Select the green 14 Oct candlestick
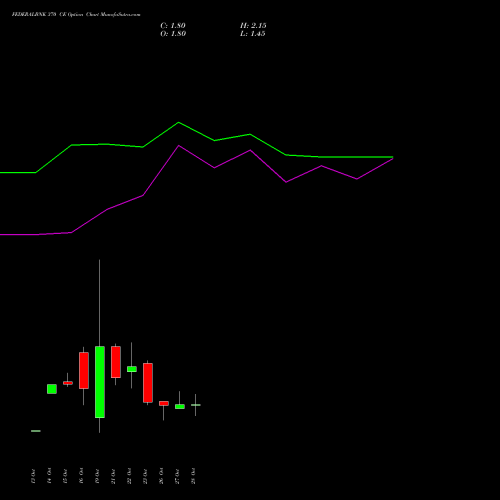This screenshot has width=500, height=500. (52, 389)
